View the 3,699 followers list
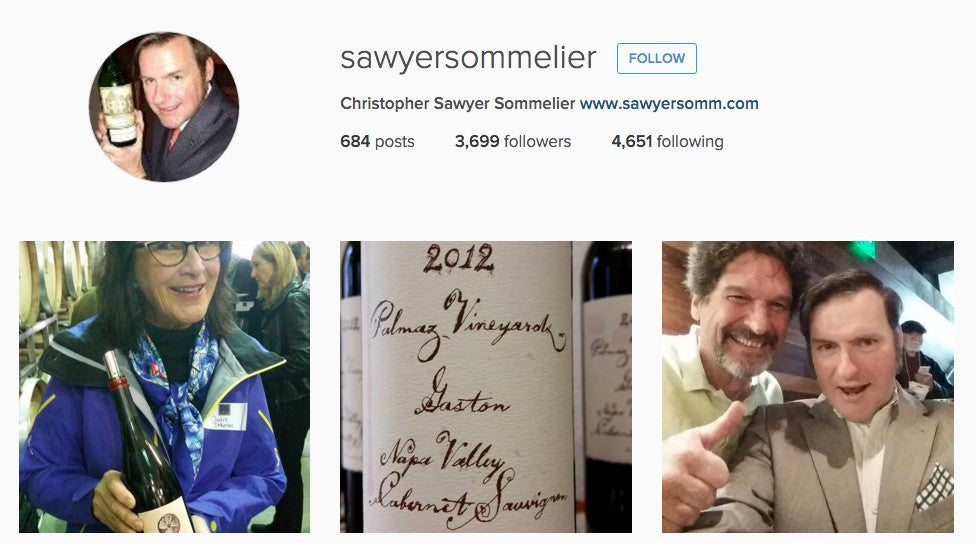Image resolution: width=975 pixels, height=543 pixels. pyautogui.click(x=513, y=142)
